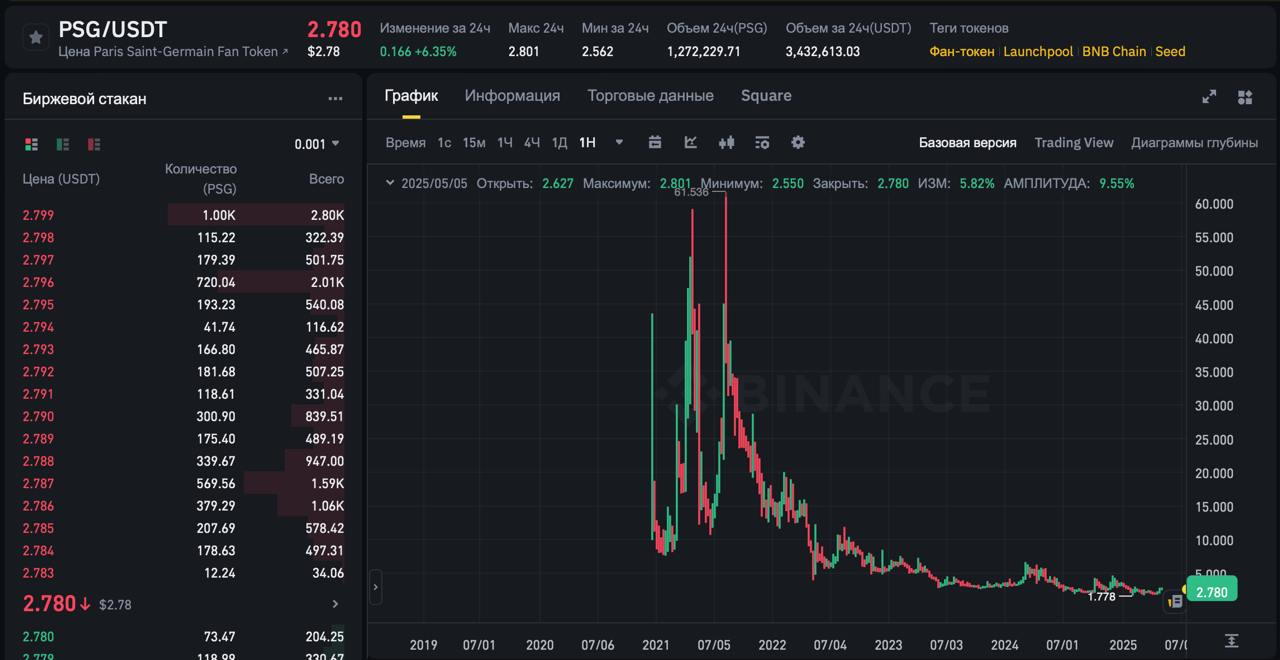Click the BNB Chain tag
This screenshot has height=660, width=1280.
(x=1114, y=51)
